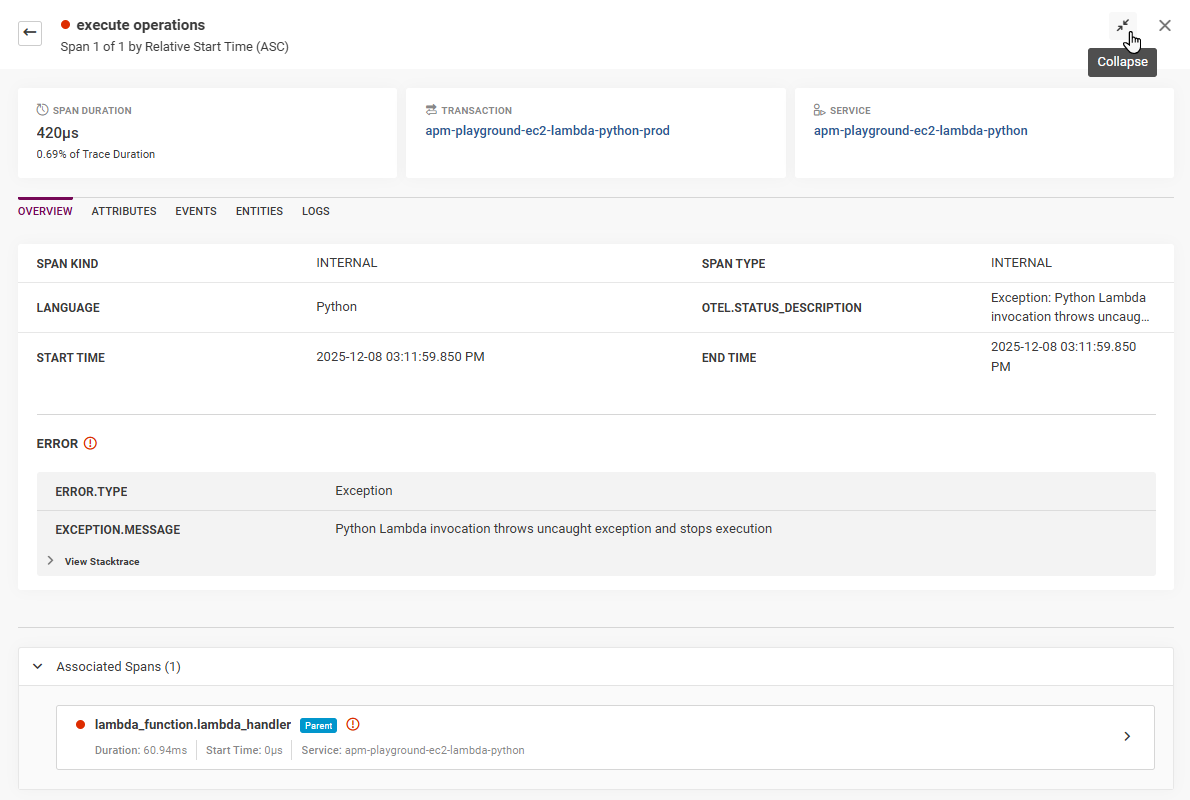The image size is (1190, 800).
Task: Open lambda_handler span details via right chevron
Action: tap(1127, 736)
